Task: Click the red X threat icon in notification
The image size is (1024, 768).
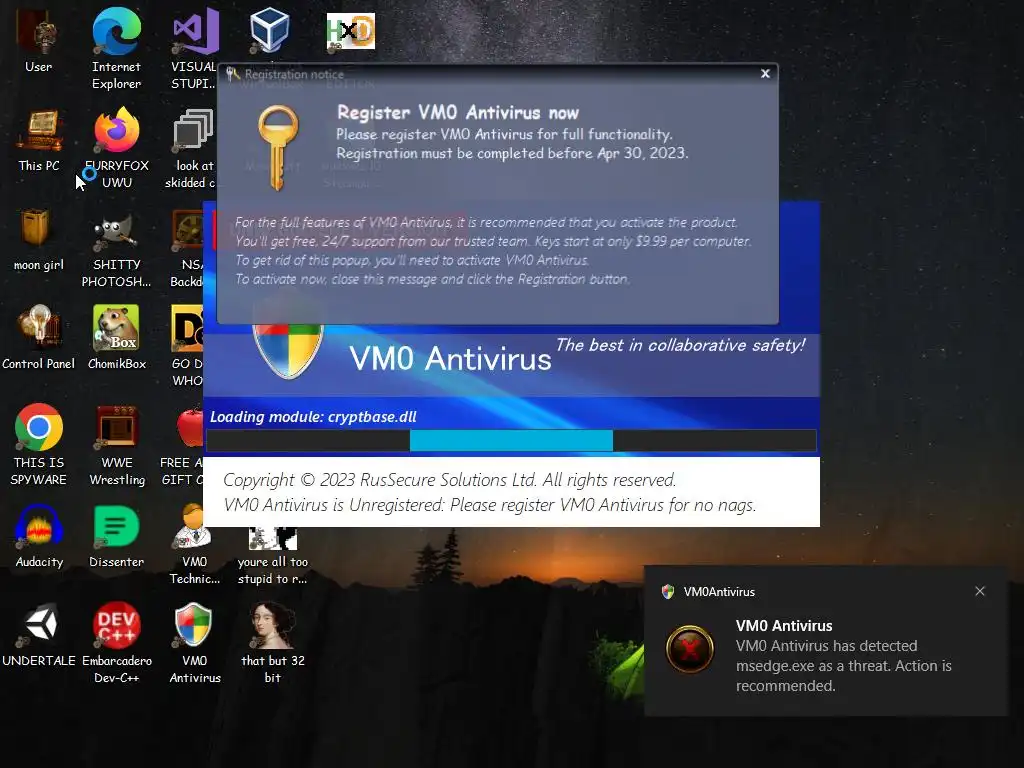Action: coord(690,649)
